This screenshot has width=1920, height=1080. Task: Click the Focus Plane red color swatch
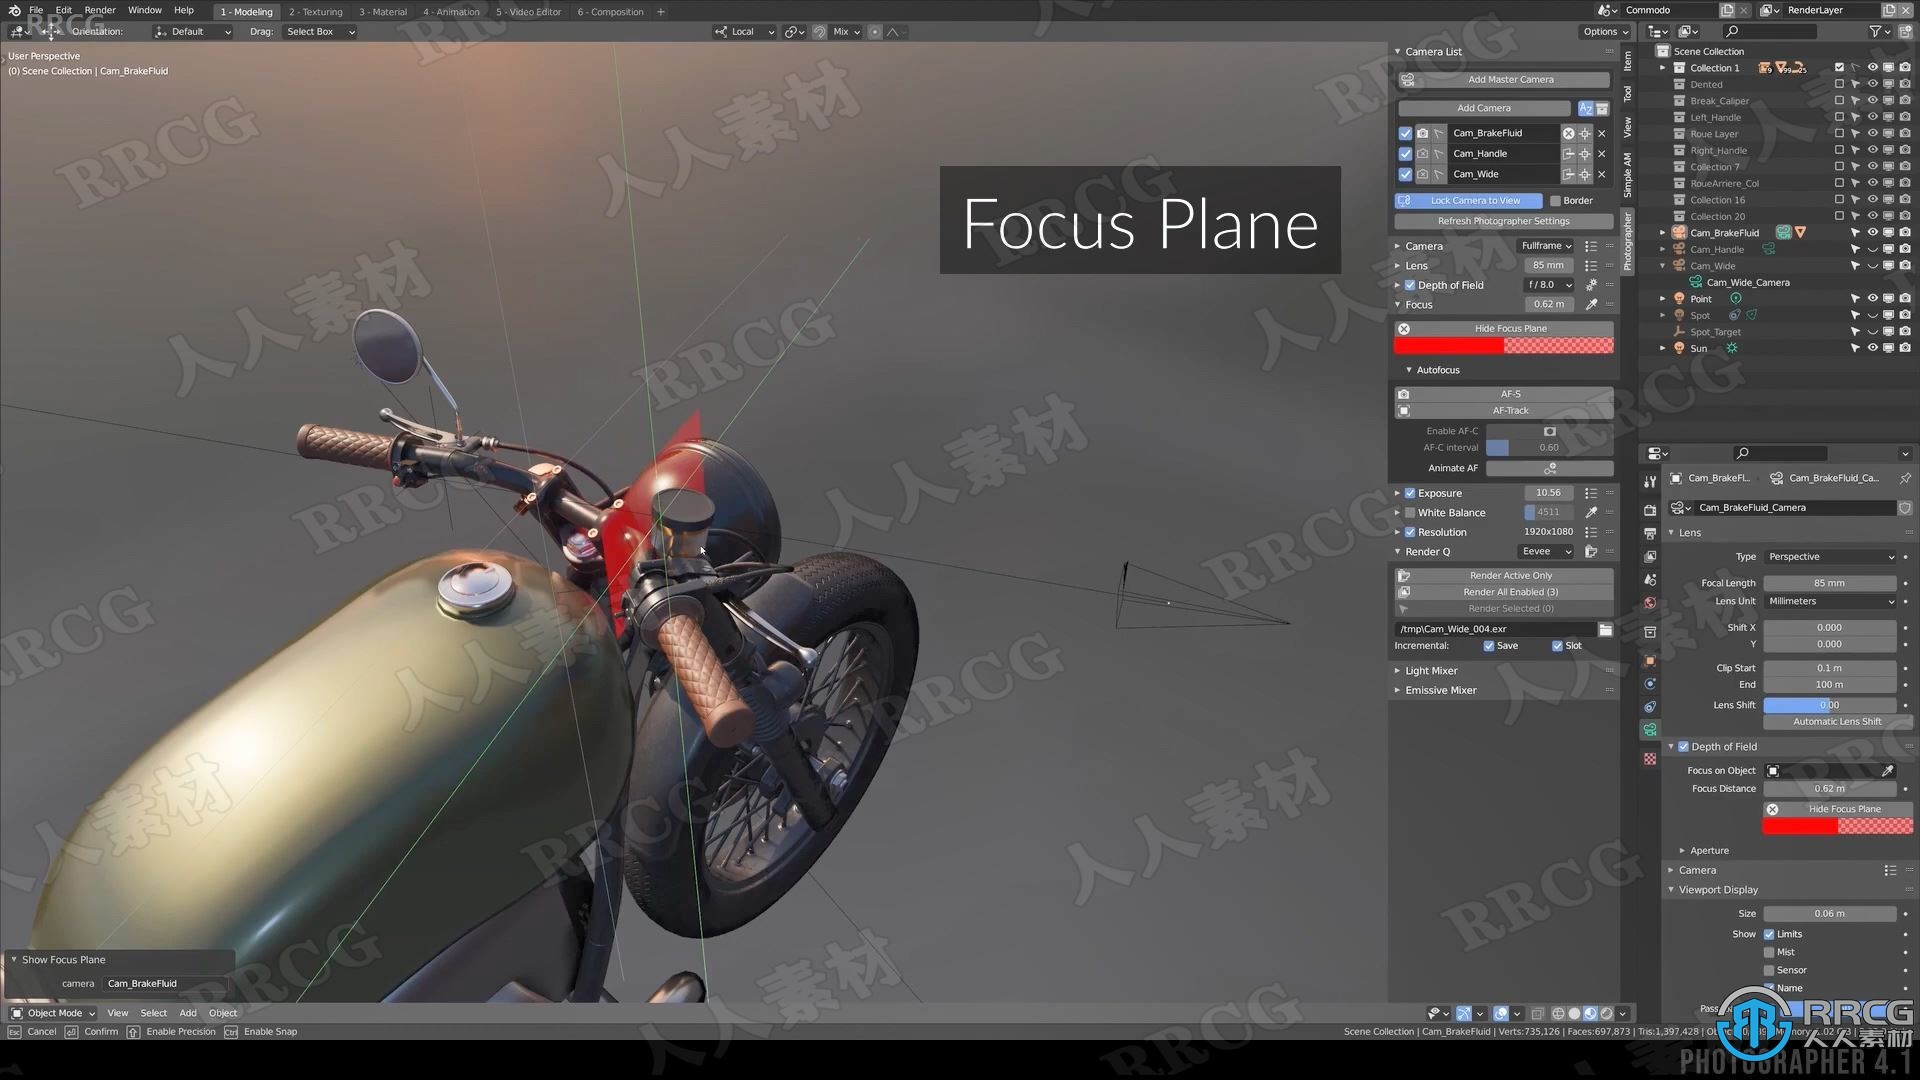click(x=1451, y=345)
